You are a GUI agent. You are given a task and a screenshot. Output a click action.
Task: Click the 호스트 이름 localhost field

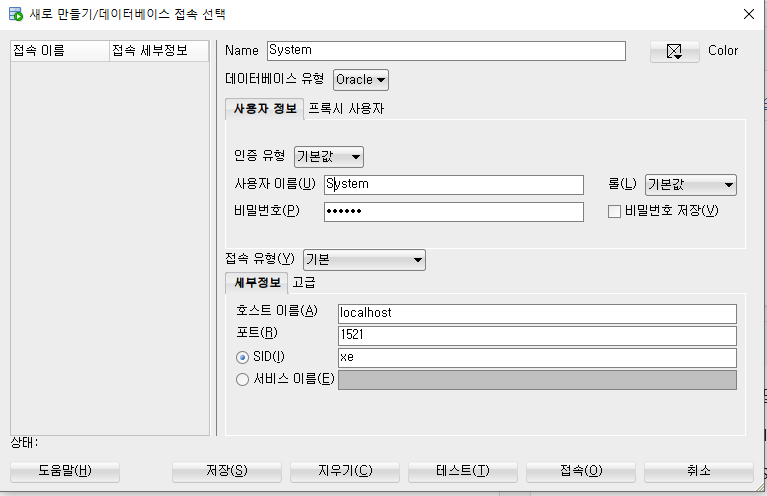point(537,314)
